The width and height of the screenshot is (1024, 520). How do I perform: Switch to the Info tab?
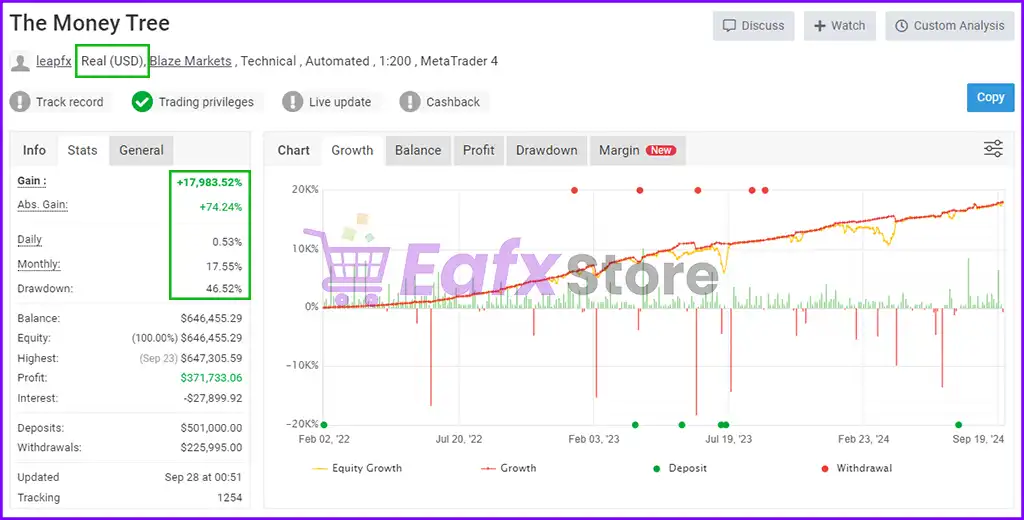tap(34, 150)
